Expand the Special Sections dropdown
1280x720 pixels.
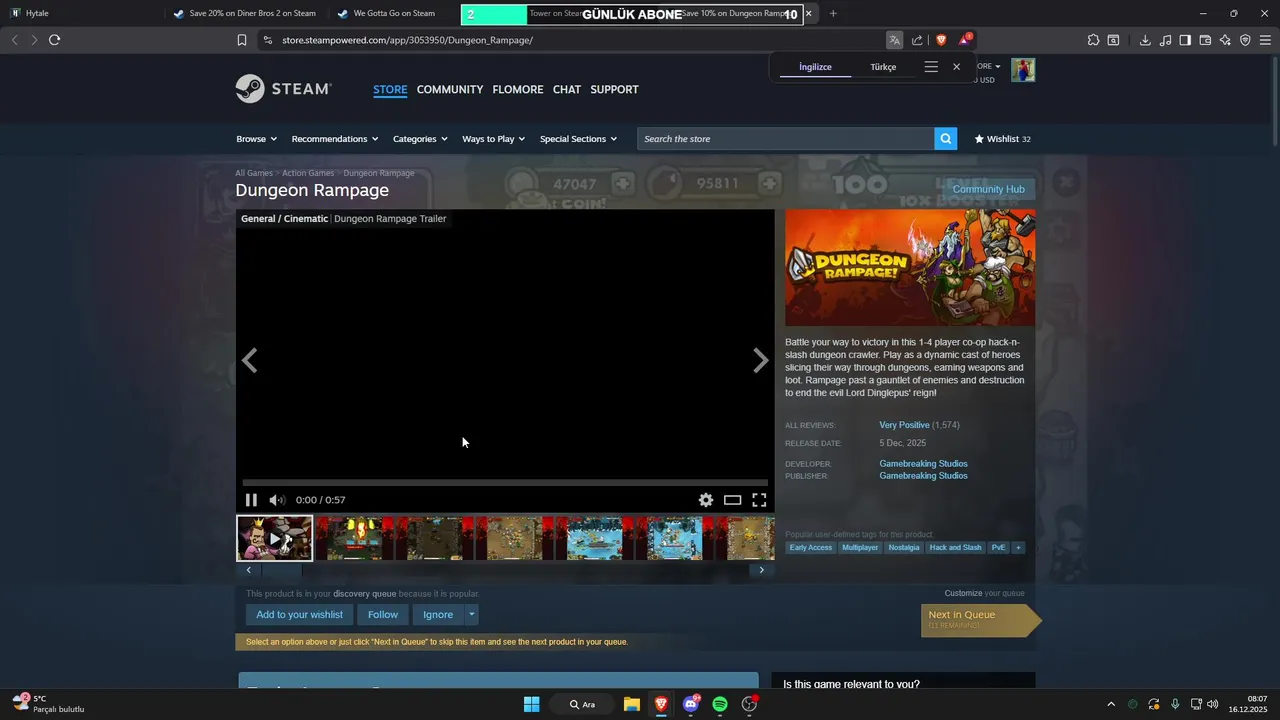(x=578, y=139)
